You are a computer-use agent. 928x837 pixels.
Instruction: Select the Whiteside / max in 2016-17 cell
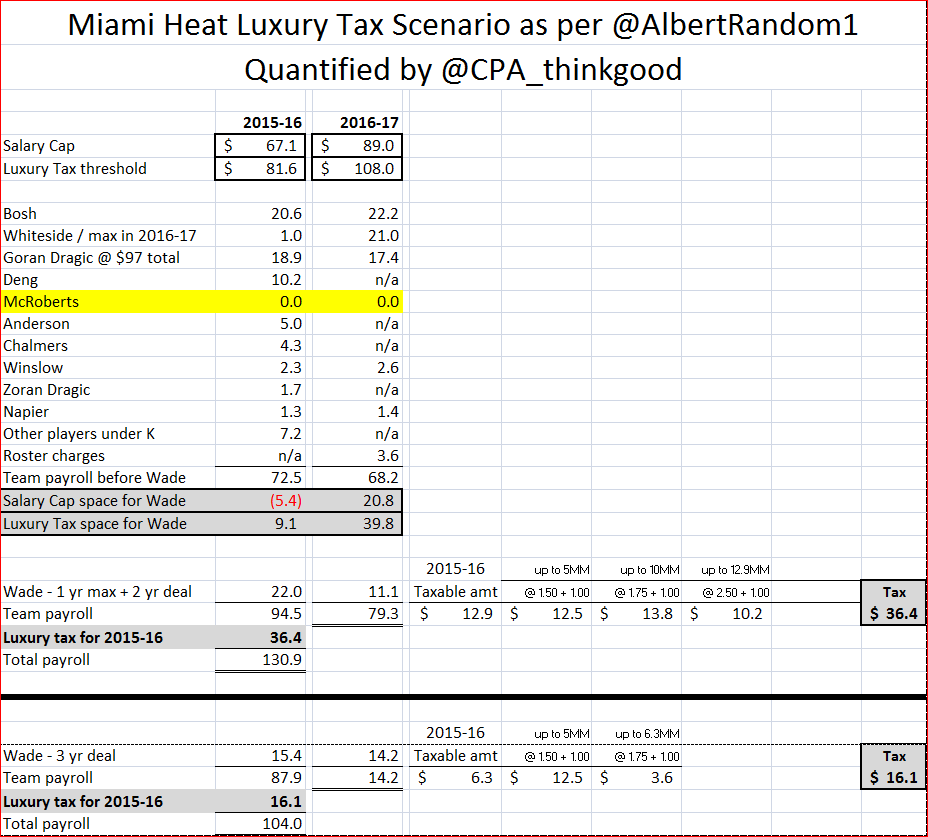pyautogui.click(x=108, y=236)
